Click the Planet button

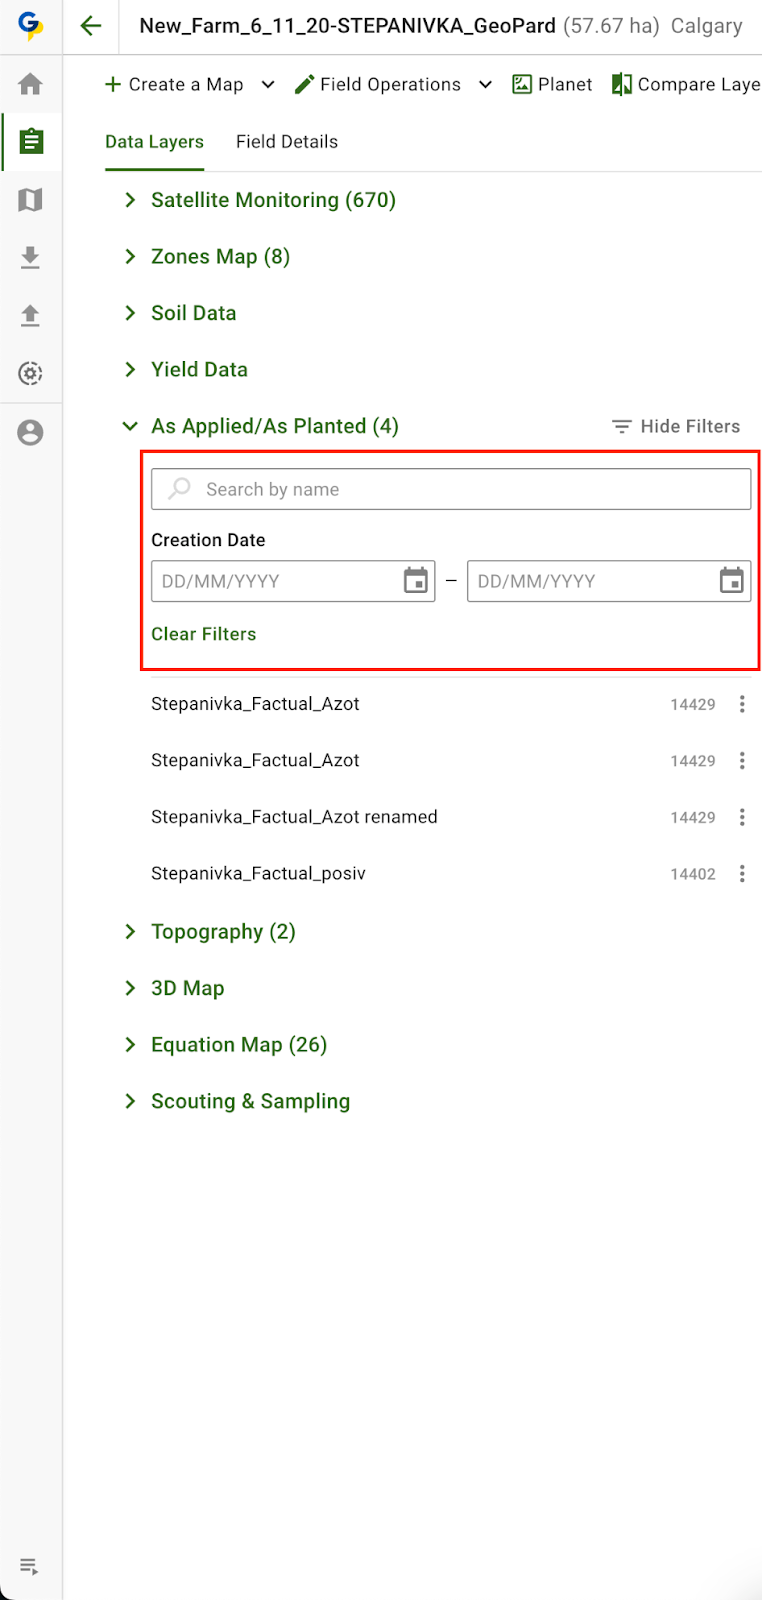coord(552,85)
